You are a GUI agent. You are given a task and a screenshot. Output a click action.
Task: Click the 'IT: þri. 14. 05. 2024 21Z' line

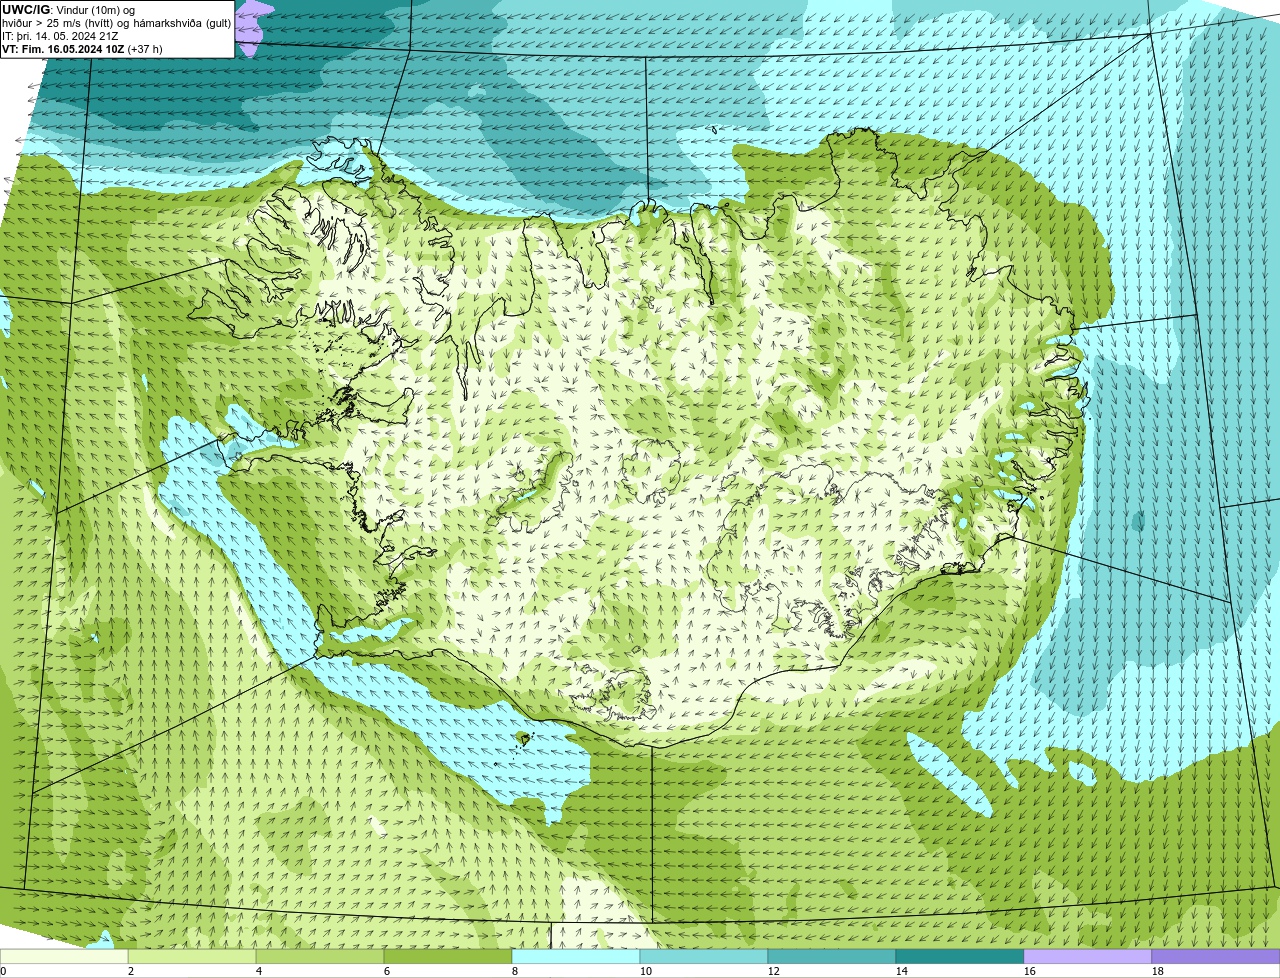tap(61, 36)
